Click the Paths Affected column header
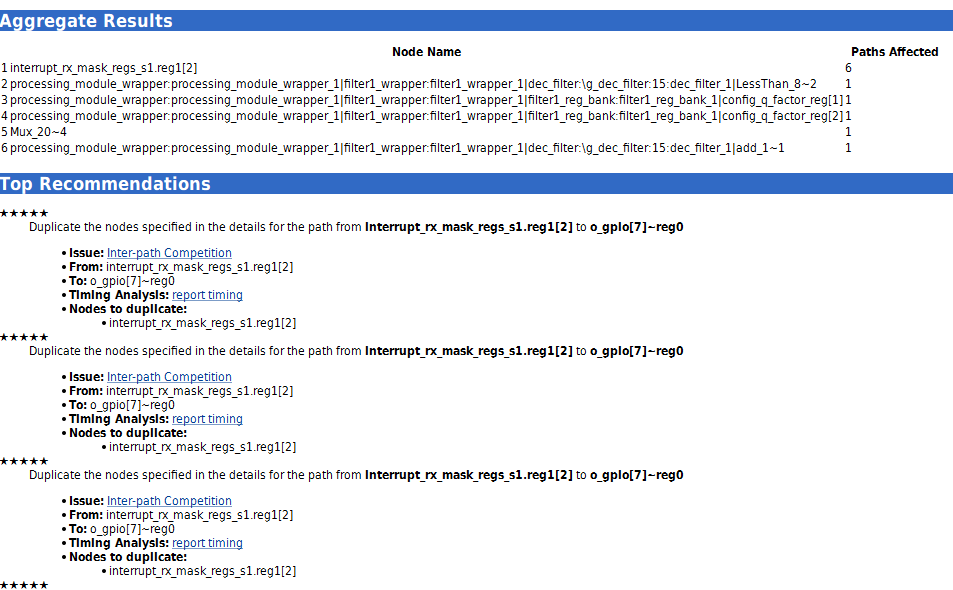This screenshot has width=953, height=590. click(894, 52)
